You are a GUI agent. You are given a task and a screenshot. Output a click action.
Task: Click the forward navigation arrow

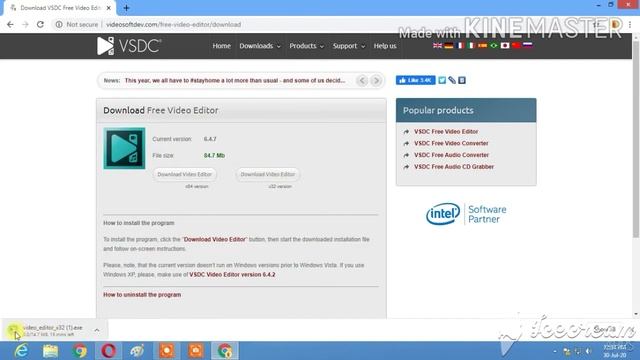point(25,24)
